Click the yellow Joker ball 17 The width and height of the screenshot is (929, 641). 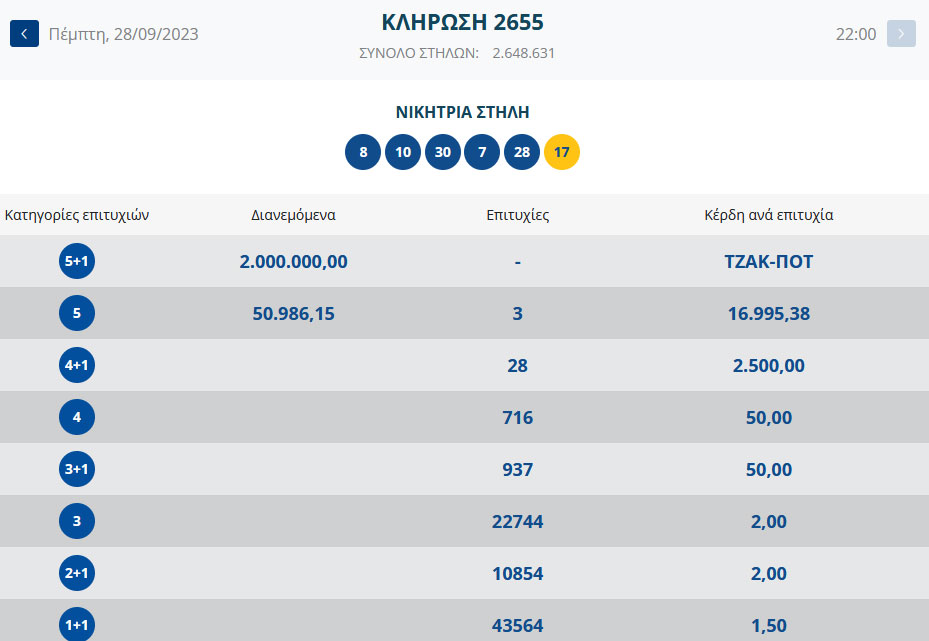562,153
